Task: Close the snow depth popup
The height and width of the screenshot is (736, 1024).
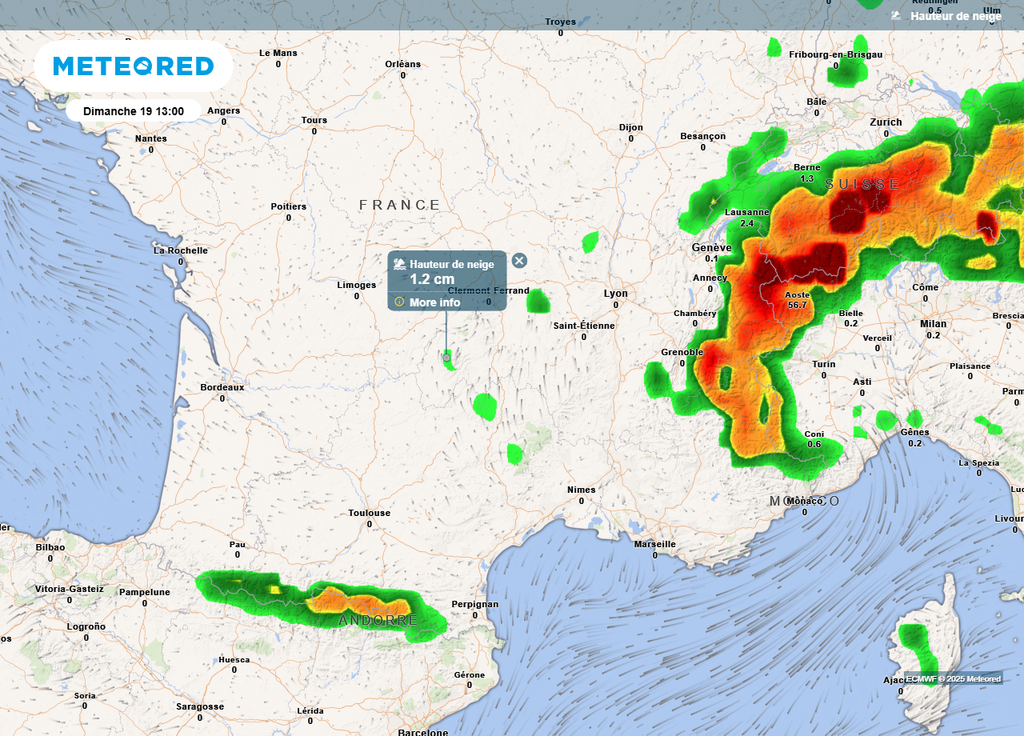Action: click(519, 260)
